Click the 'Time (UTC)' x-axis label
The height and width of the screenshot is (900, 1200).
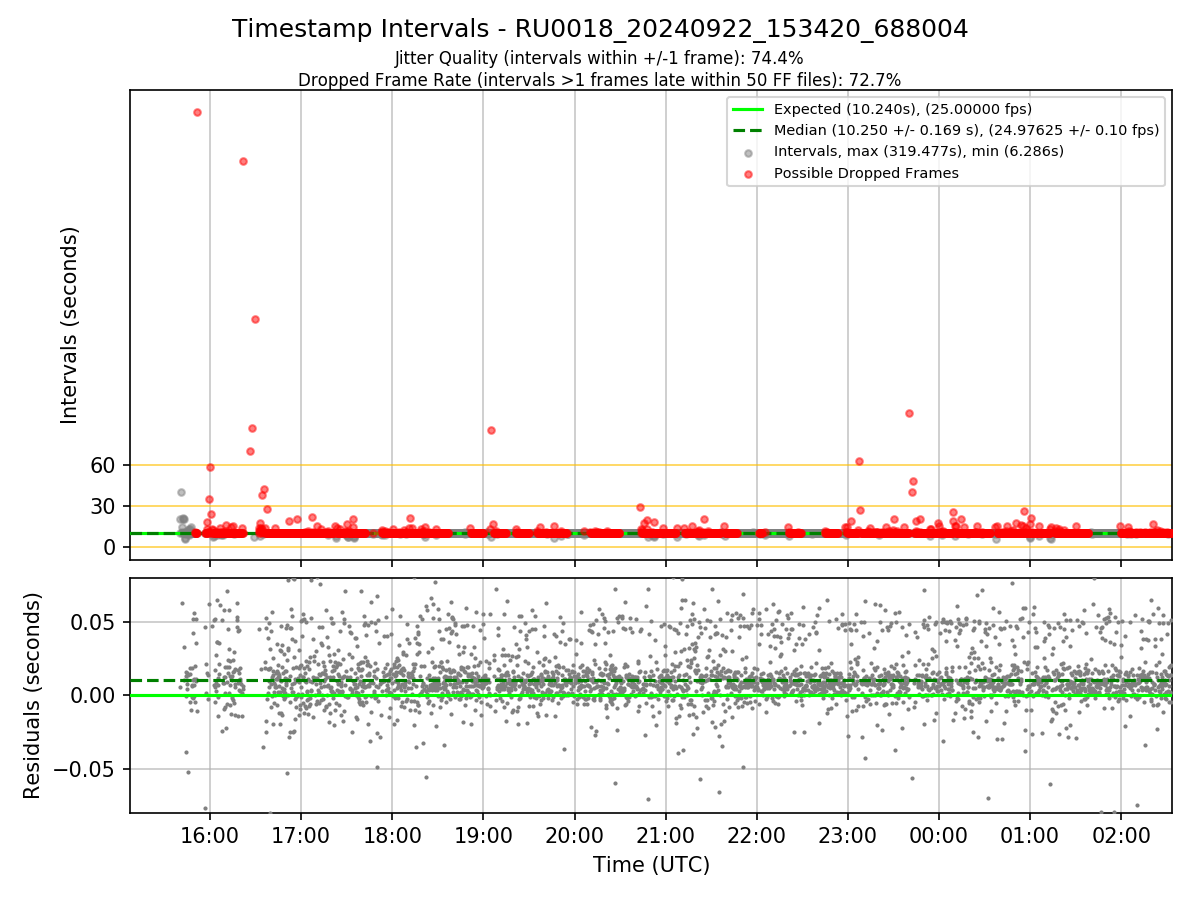(x=651, y=865)
